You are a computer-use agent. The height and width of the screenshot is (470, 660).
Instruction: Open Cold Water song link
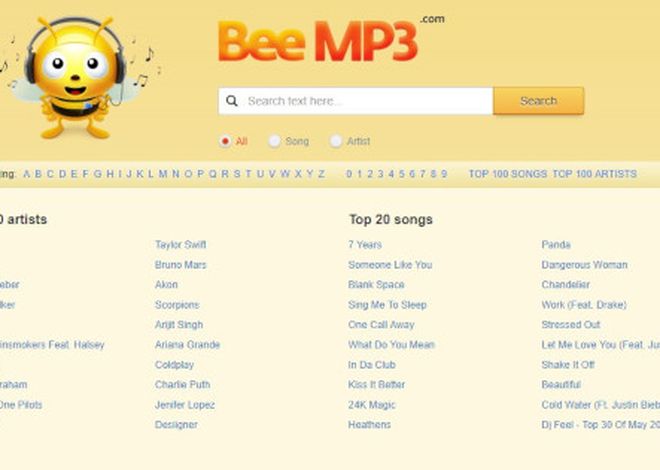click(601, 405)
